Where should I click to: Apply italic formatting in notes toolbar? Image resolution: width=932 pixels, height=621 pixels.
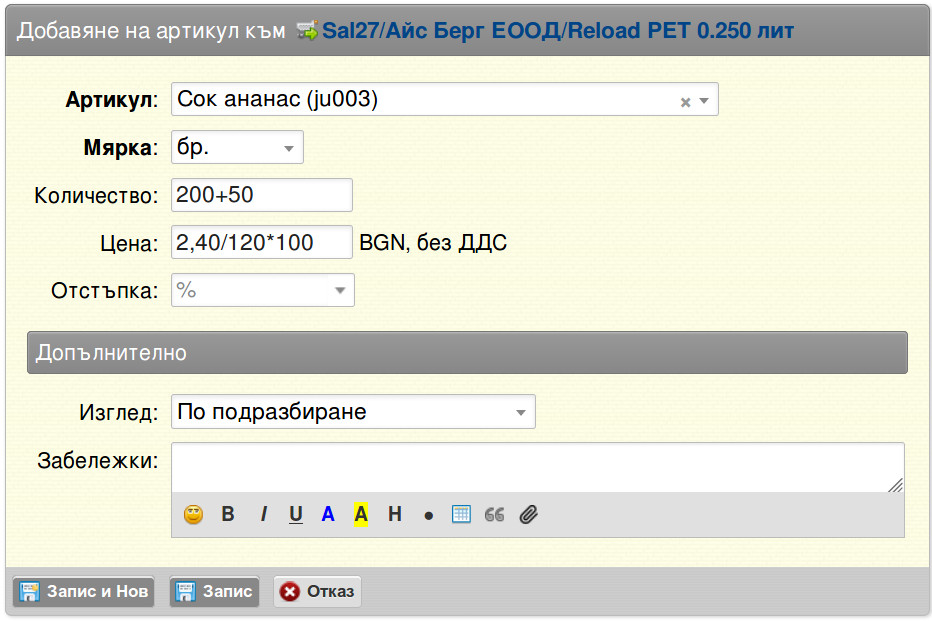click(x=263, y=514)
